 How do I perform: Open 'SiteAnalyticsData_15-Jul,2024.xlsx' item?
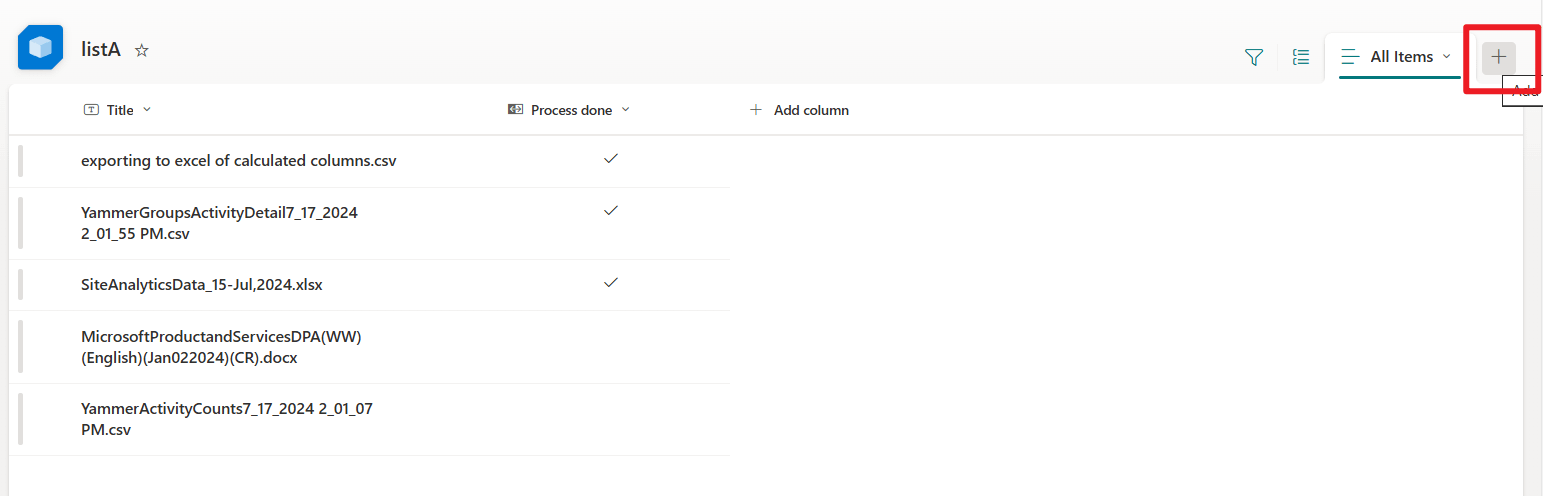[x=202, y=285]
